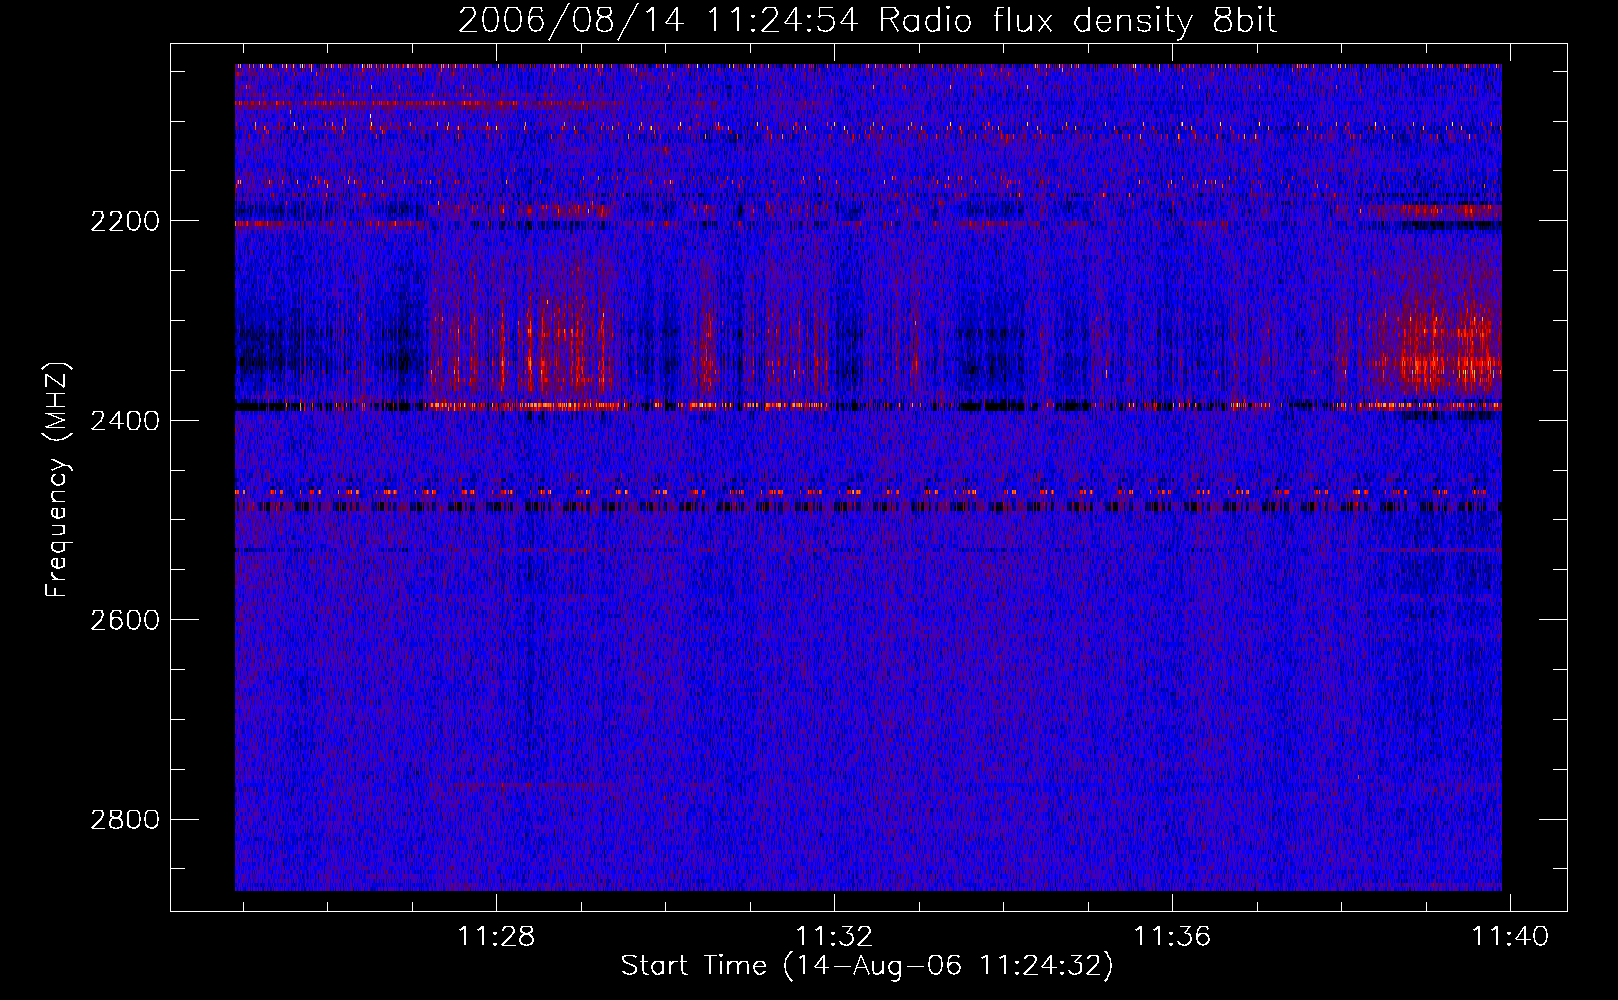The image size is (1618, 1000).
Task: Click the 'Frequency (MHZ)' y-axis label
Action: tap(57, 480)
